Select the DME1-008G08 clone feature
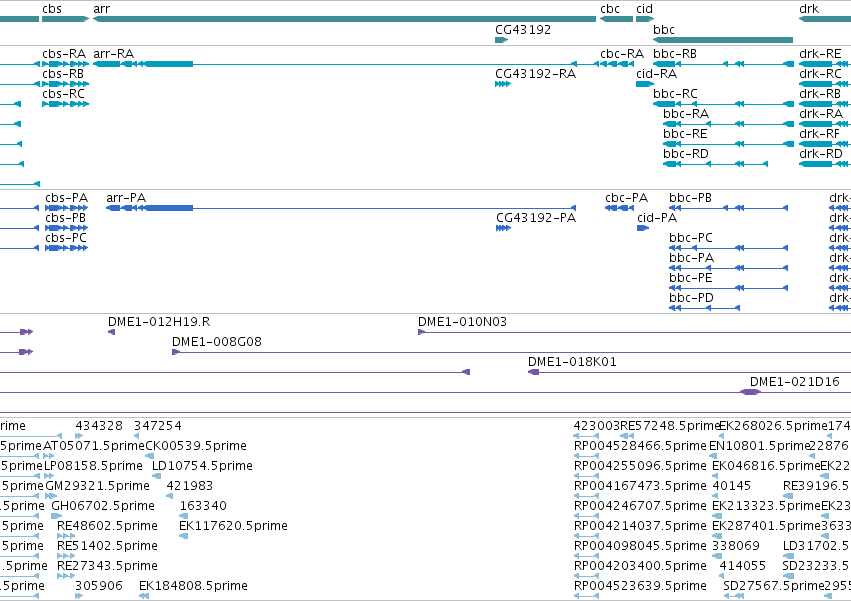This screenshot has width=851, height=601. 511,352
